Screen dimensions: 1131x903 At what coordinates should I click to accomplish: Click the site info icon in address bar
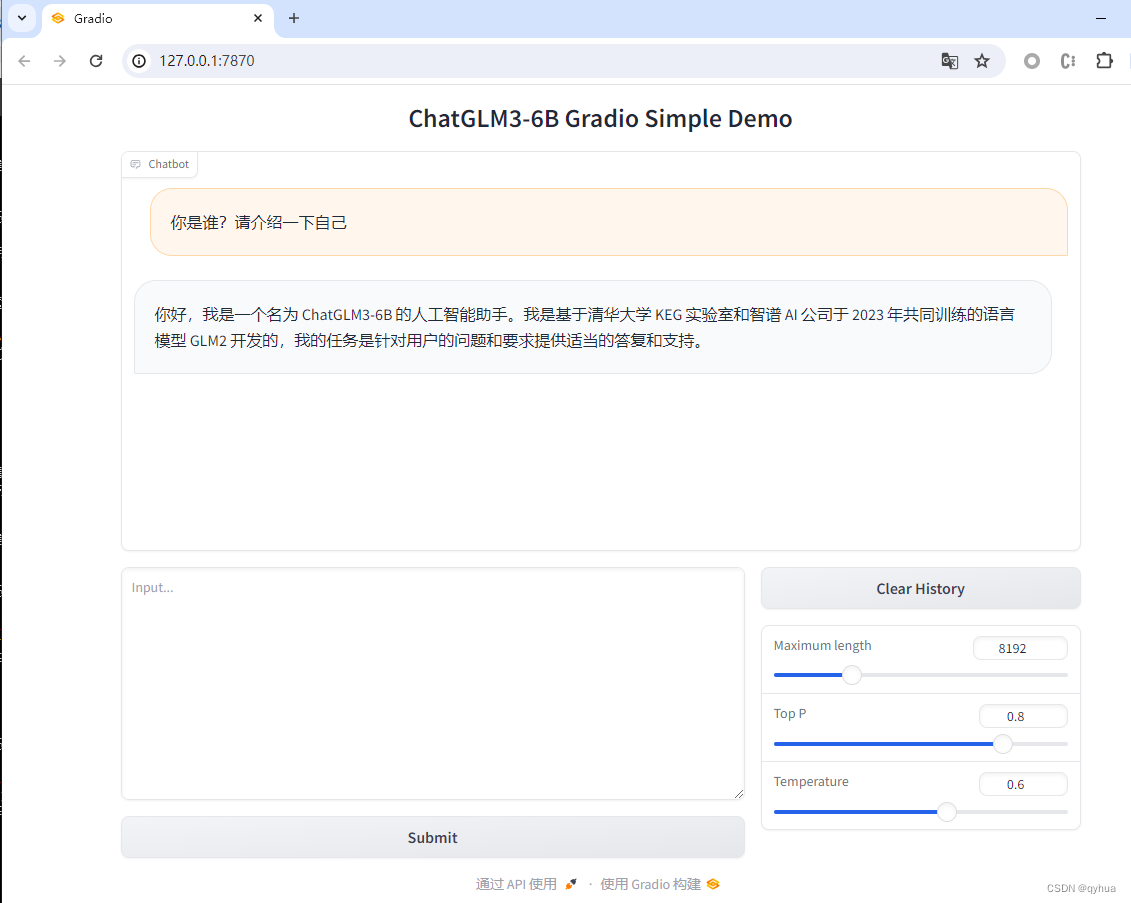click(x=138, y=61)
